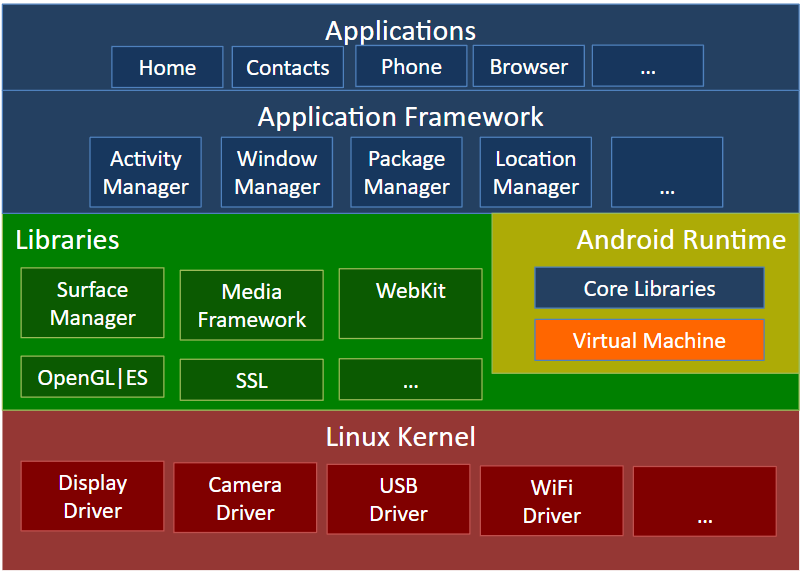Click the Application Framework heading
Screen dimensions: 802x573
(x=400, y=117)
